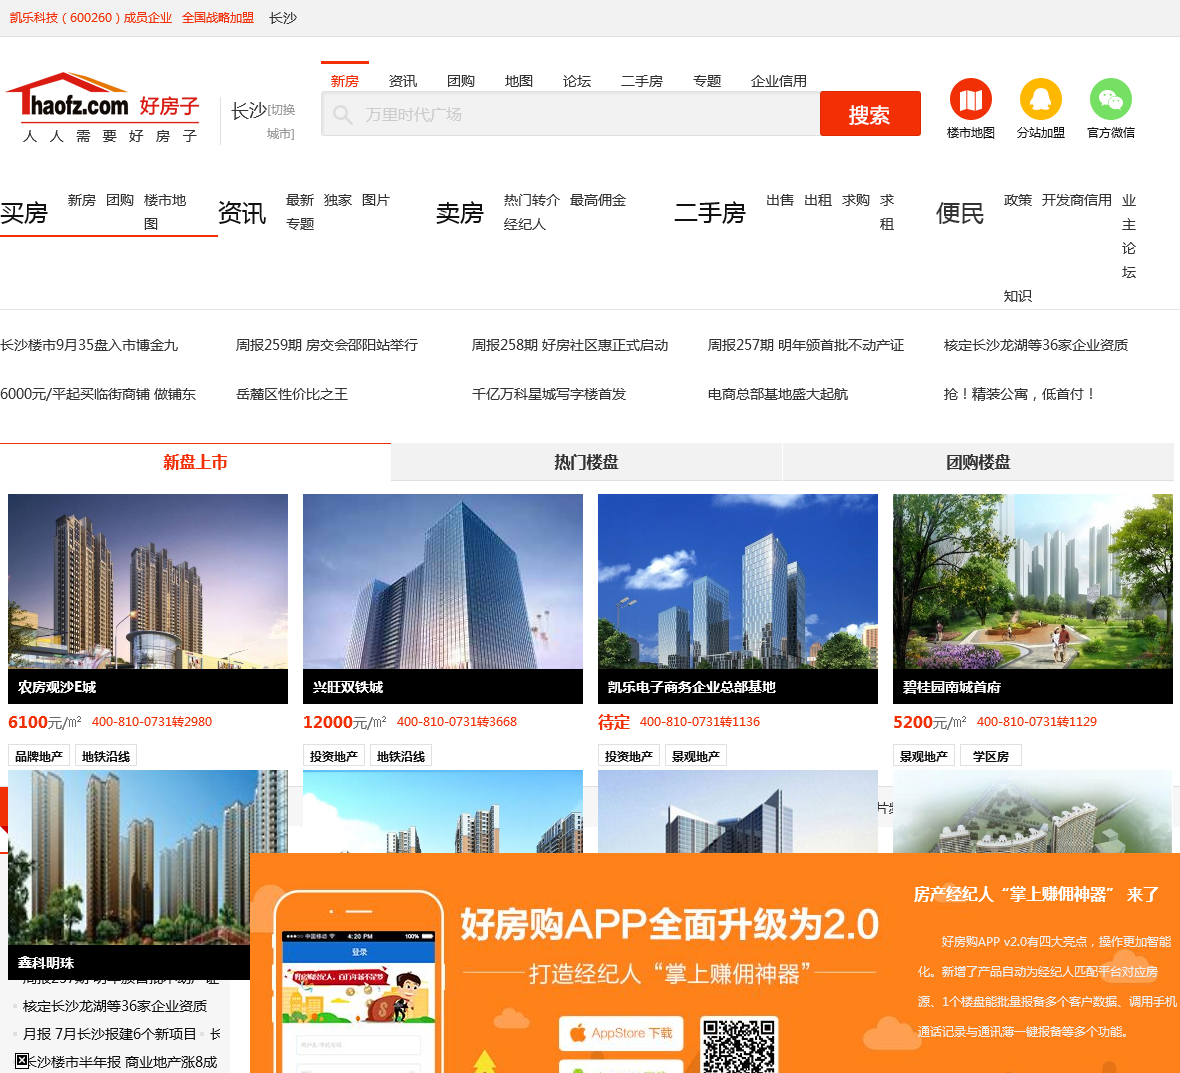
Task: Open headline 长沙楼市9月35盘入市博金九
Action: (89, 345)
